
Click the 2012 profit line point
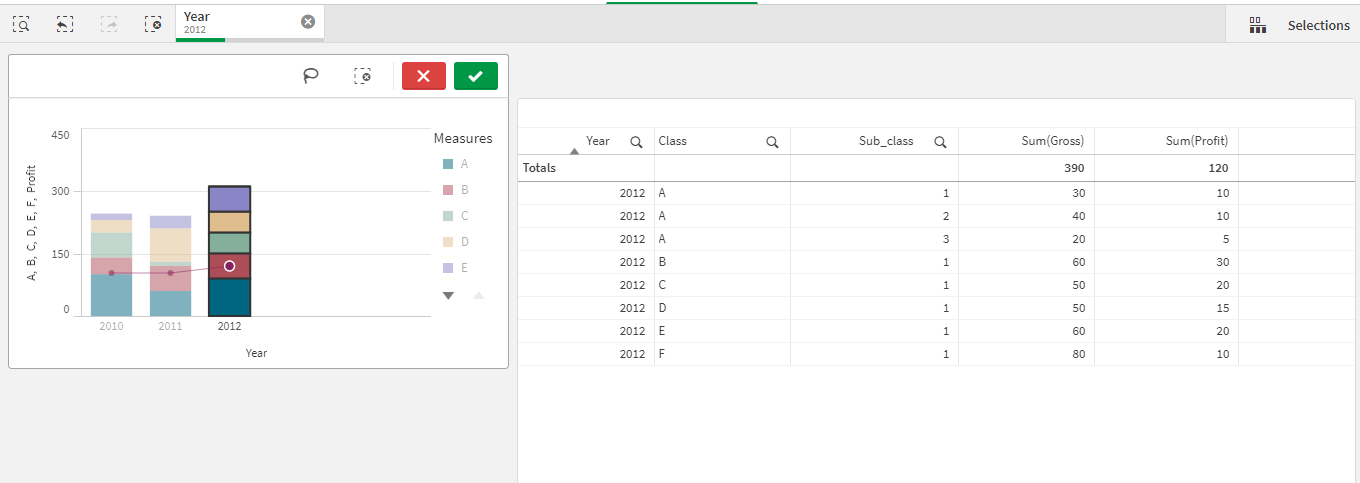[x=230, y=266]
